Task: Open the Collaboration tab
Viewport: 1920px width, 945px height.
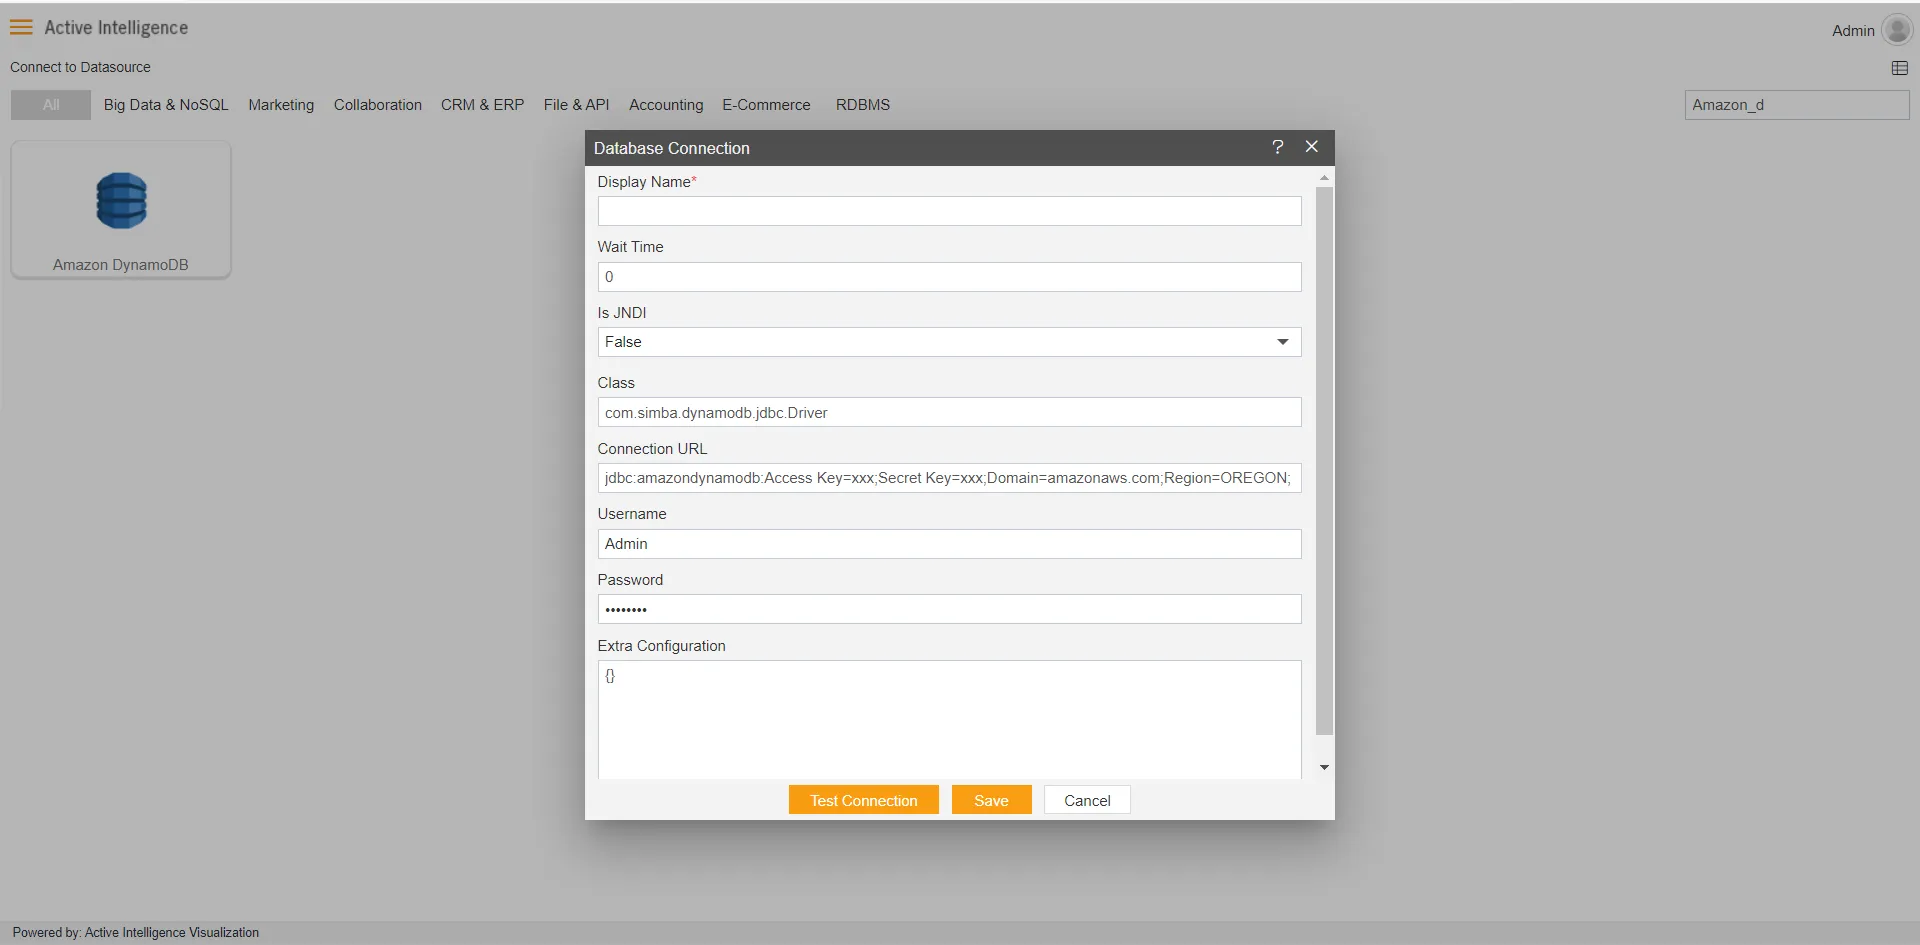Action: (x=378, y=105)
